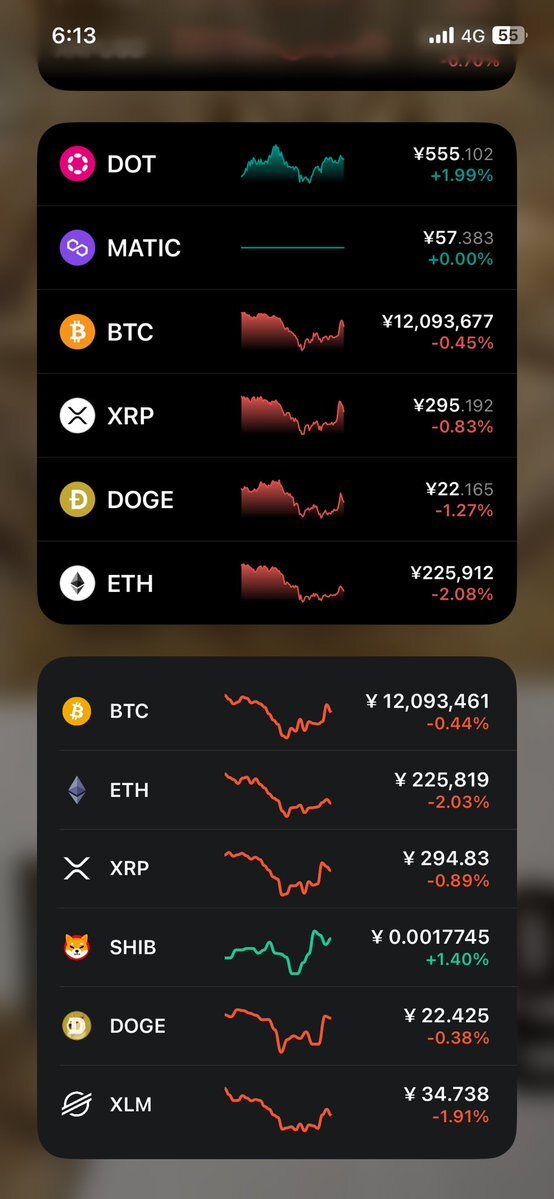Tap the ¥0.0017745 SHIB price
The image size is (554, 1199).
click(430, 937)
